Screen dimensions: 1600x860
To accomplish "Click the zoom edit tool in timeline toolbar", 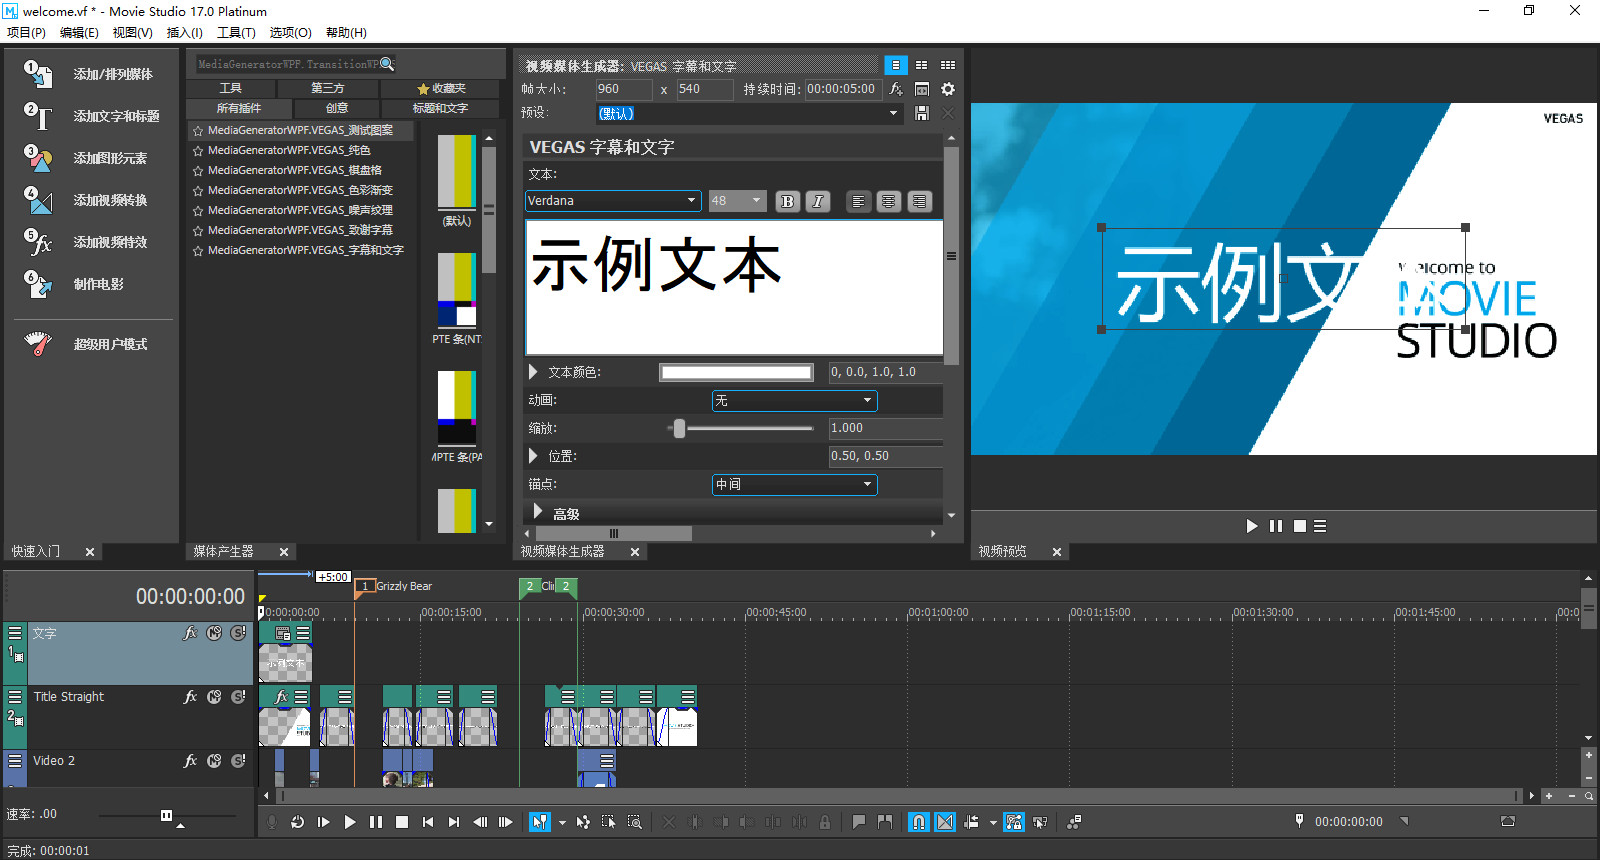I will (634, 822).
